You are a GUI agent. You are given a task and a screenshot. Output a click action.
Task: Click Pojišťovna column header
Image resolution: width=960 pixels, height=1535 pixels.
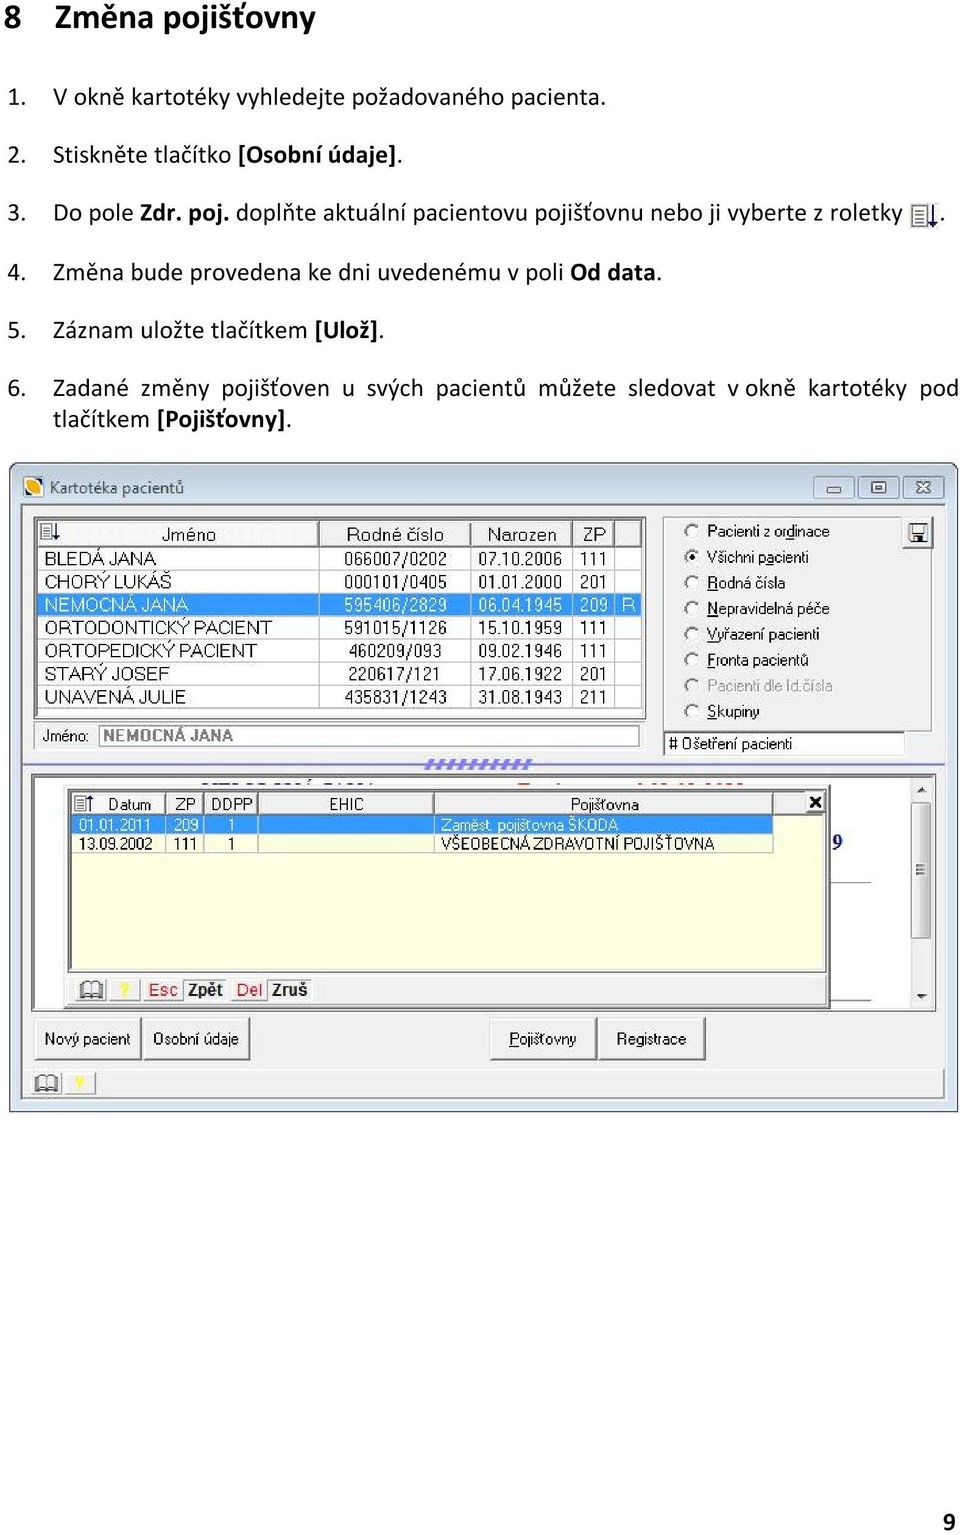point(604,804)
